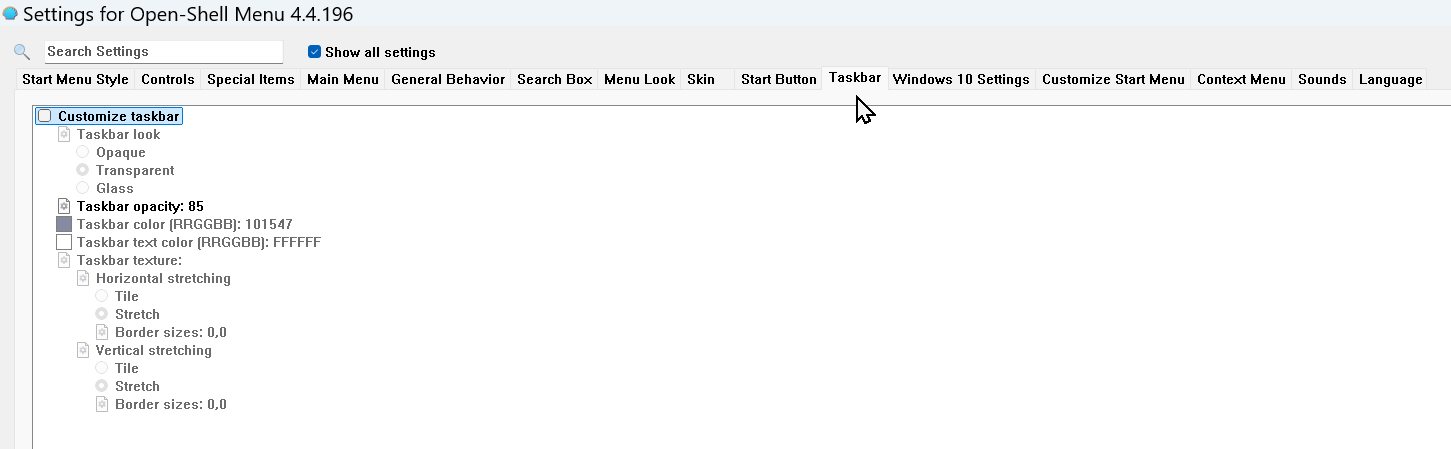Click the Horizontal stretching label

coord(163,278)
